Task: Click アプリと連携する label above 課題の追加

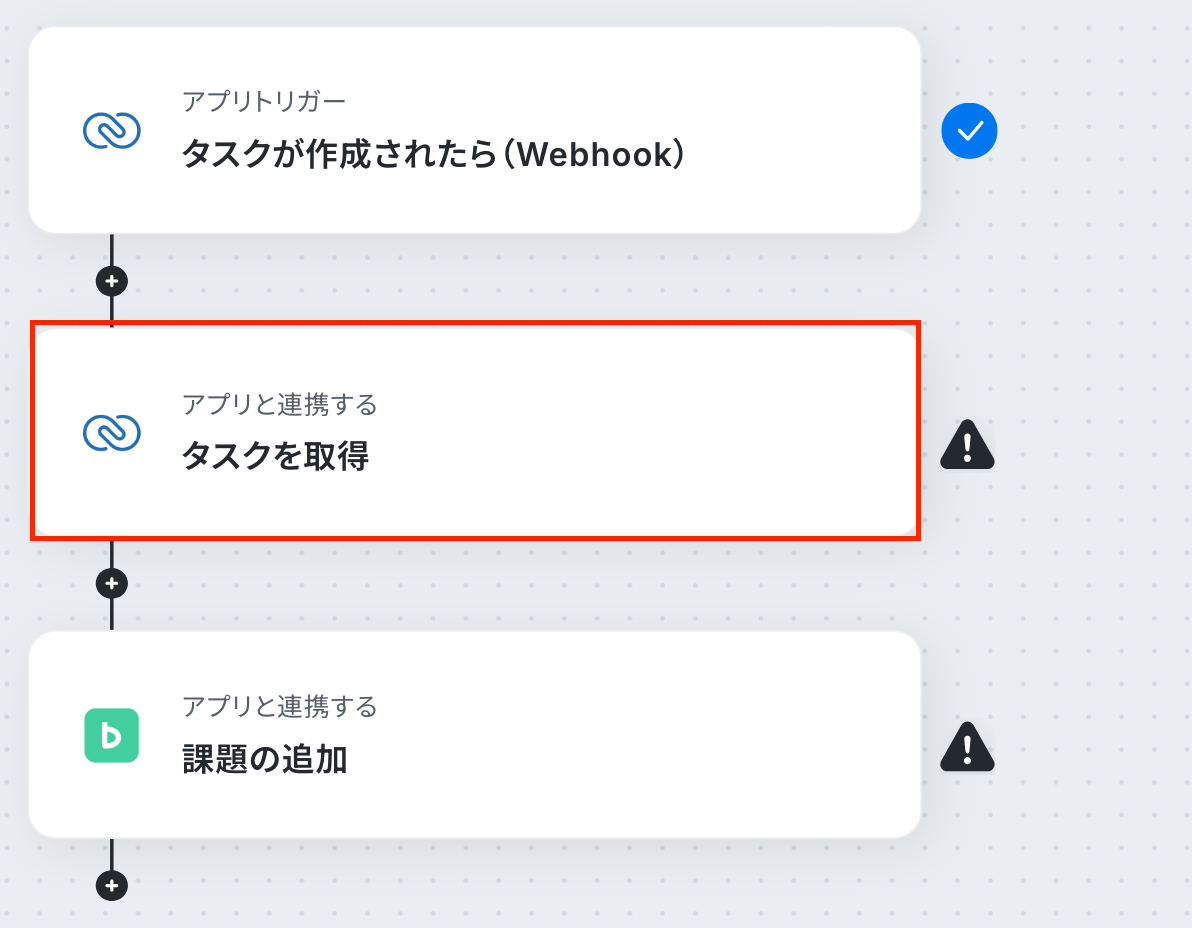Action: click(280, 707)
